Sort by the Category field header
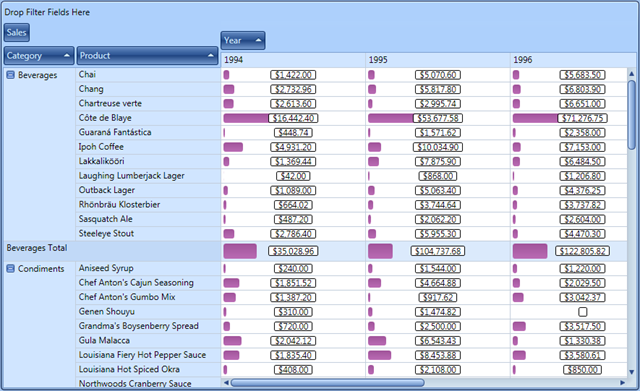 [39, 56]
